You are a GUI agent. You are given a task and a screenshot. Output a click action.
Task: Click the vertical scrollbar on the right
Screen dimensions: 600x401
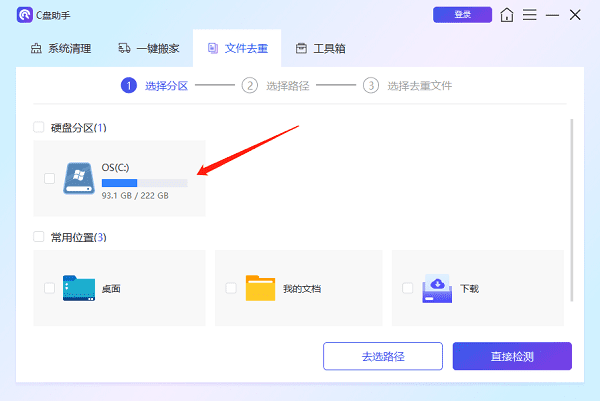572,210
